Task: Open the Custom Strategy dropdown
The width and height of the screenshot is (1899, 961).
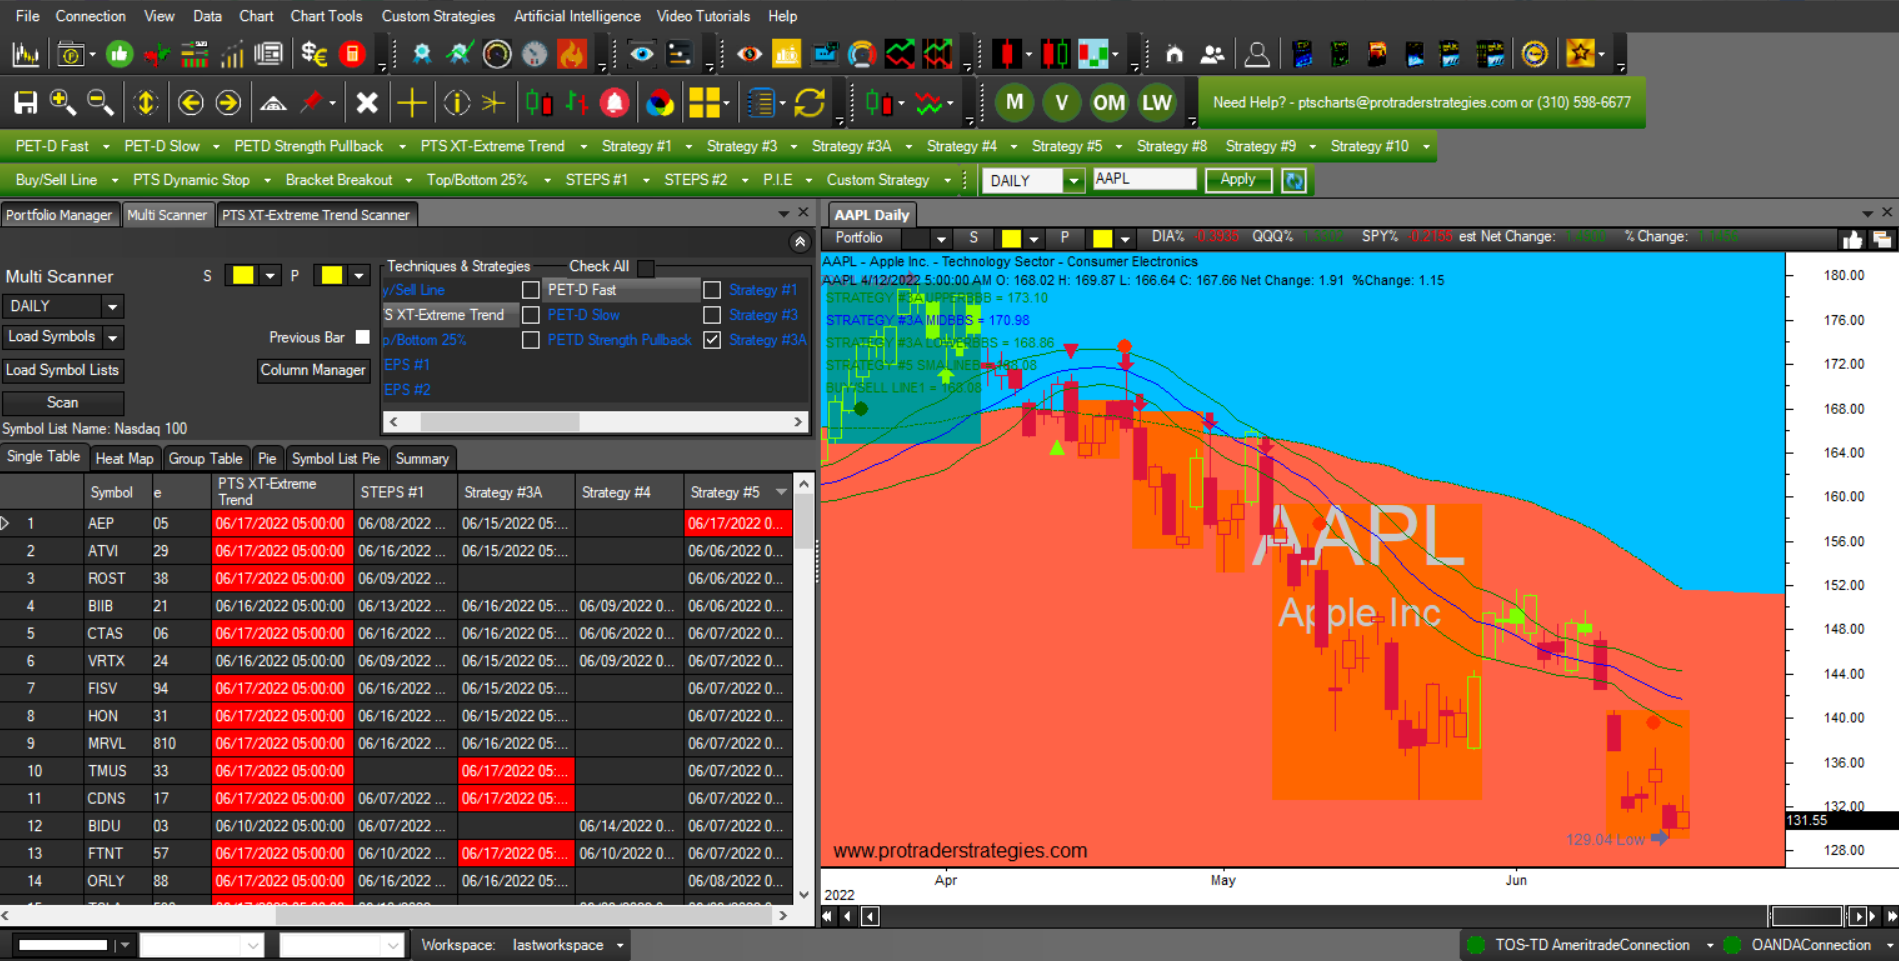Action: coord(947,180)
